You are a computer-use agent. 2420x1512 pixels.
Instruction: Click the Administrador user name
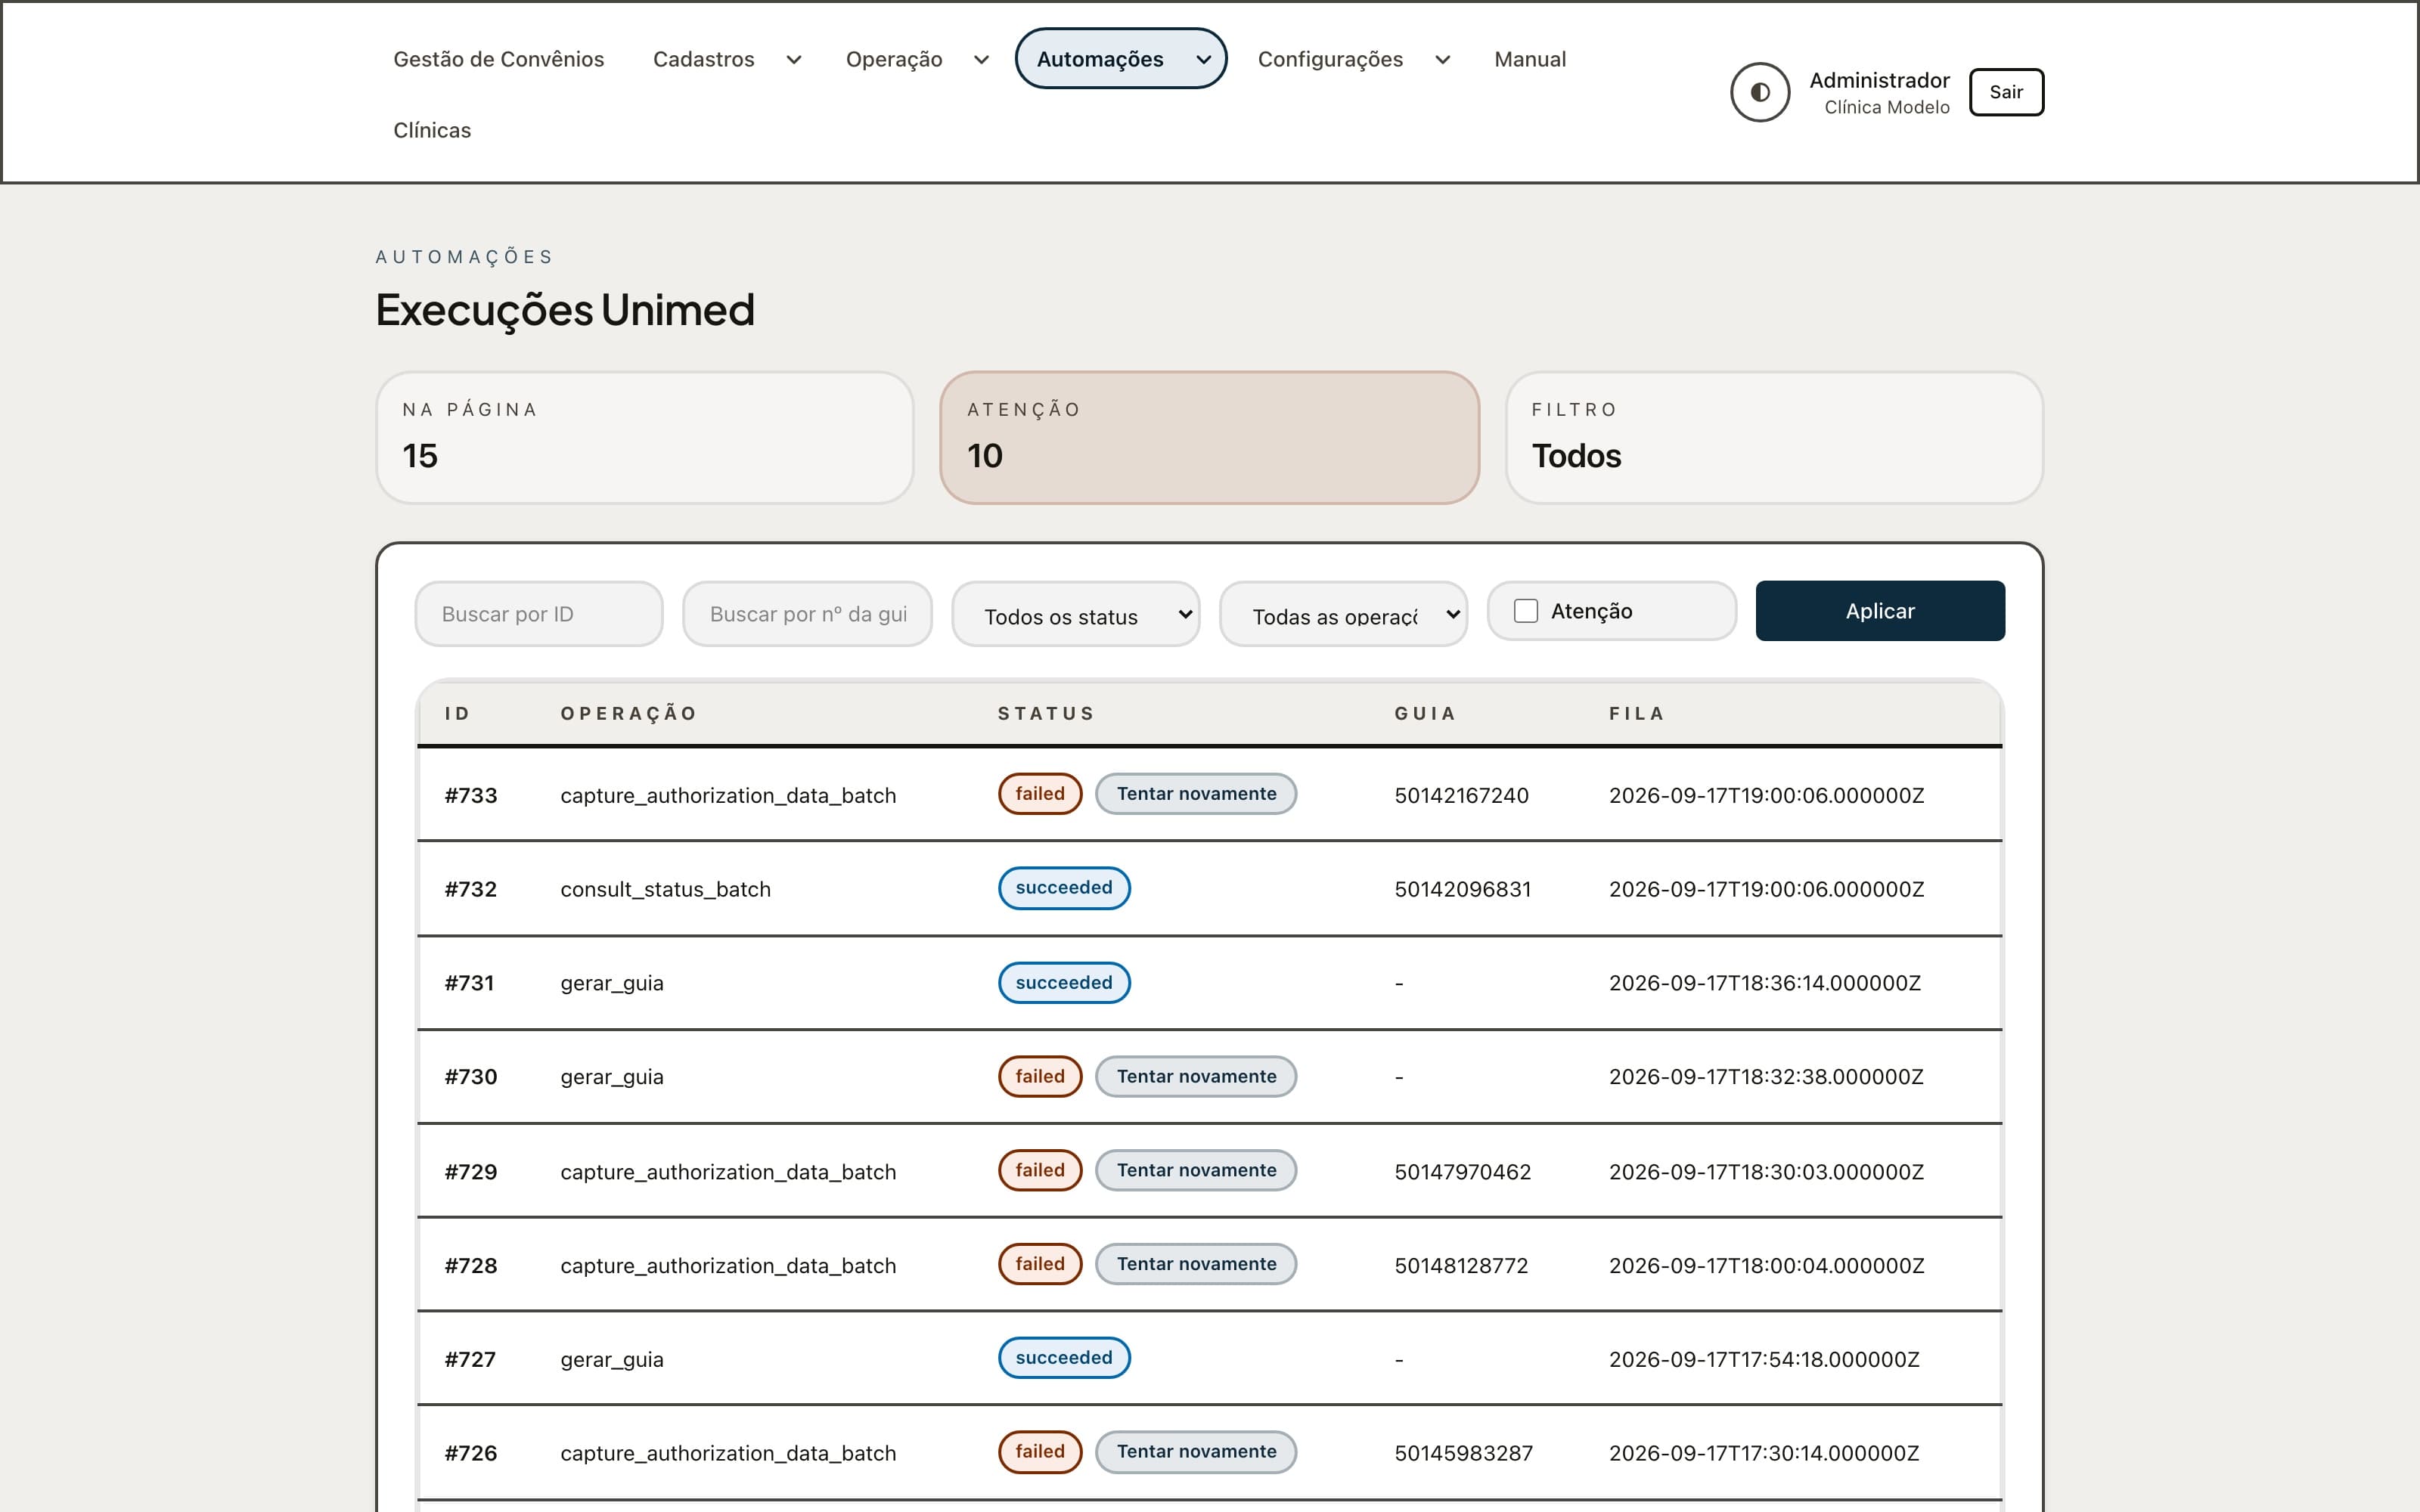(1879, 80)
